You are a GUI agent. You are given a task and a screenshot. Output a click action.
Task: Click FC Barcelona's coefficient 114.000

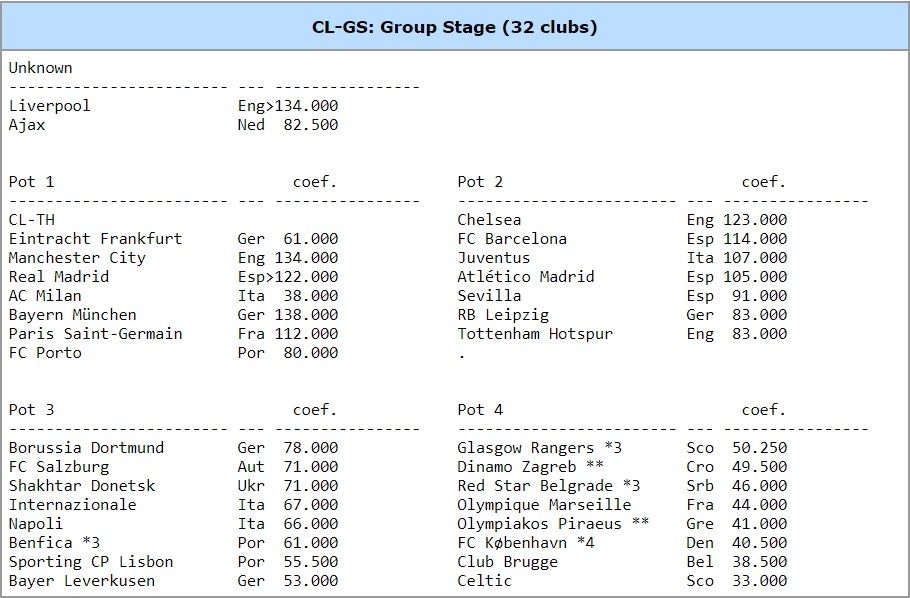point(755,239)
